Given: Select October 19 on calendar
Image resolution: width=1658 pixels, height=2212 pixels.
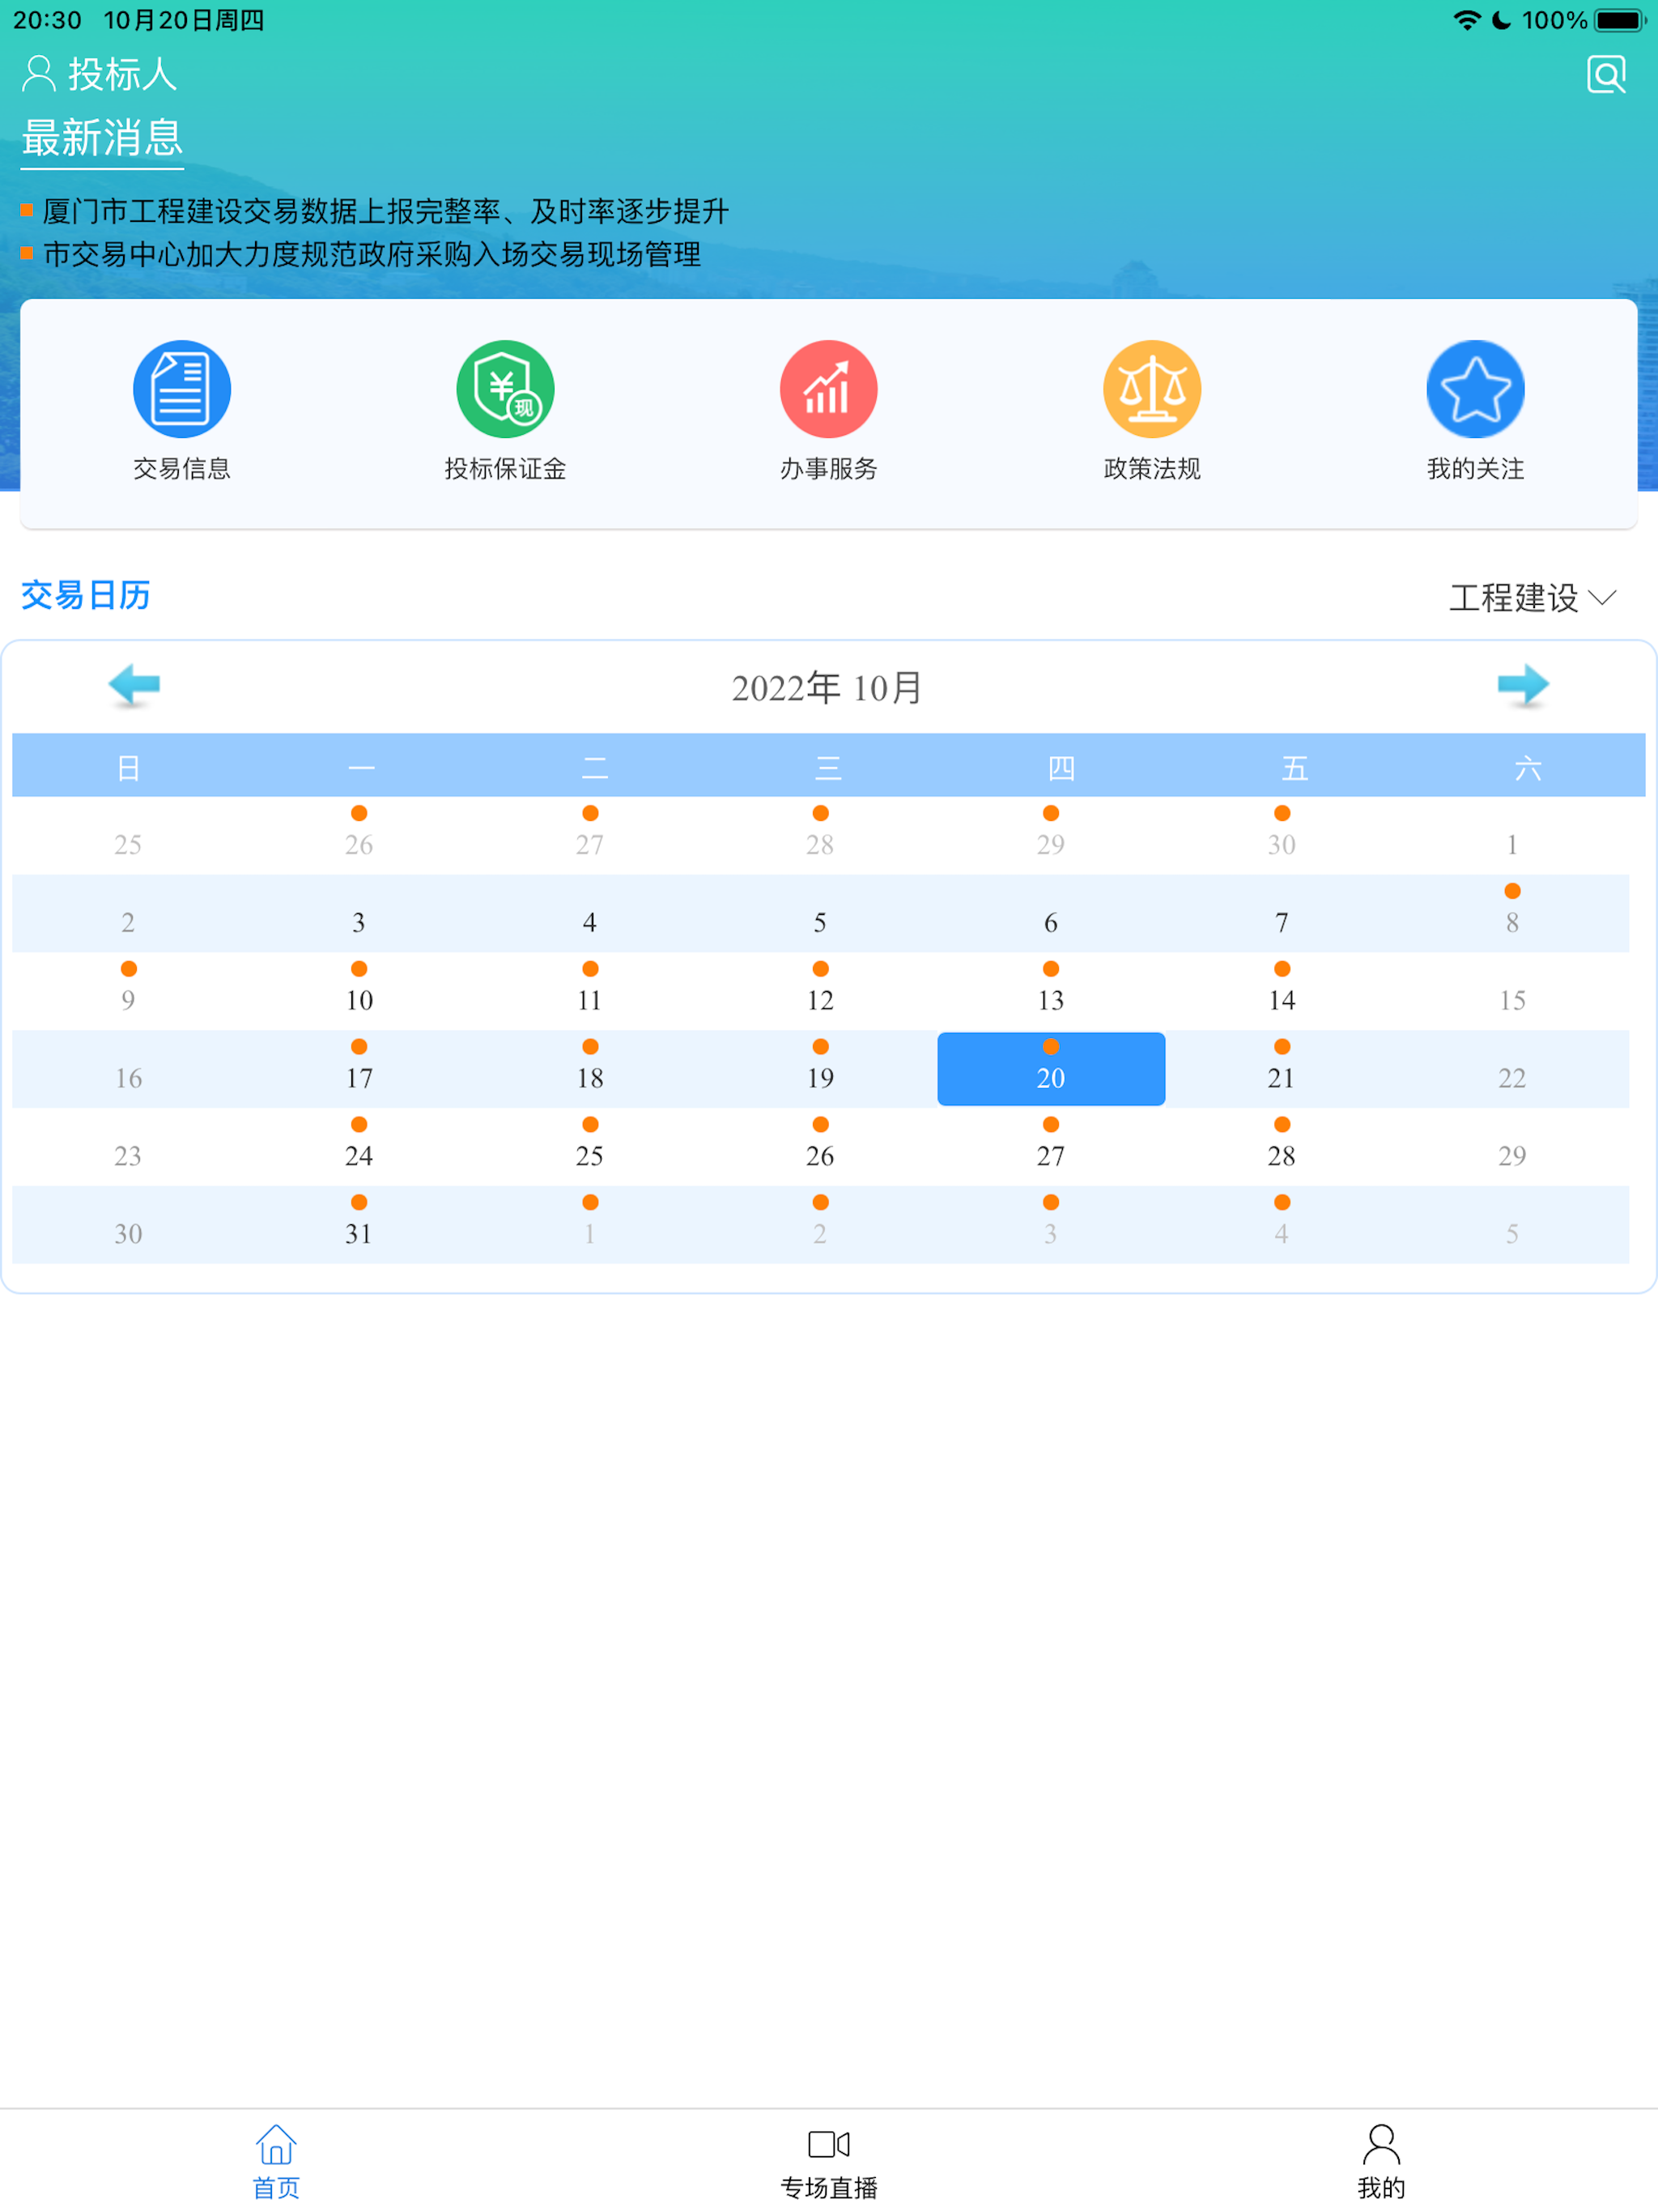Looking at the screenshot, I should (820, 1068).
